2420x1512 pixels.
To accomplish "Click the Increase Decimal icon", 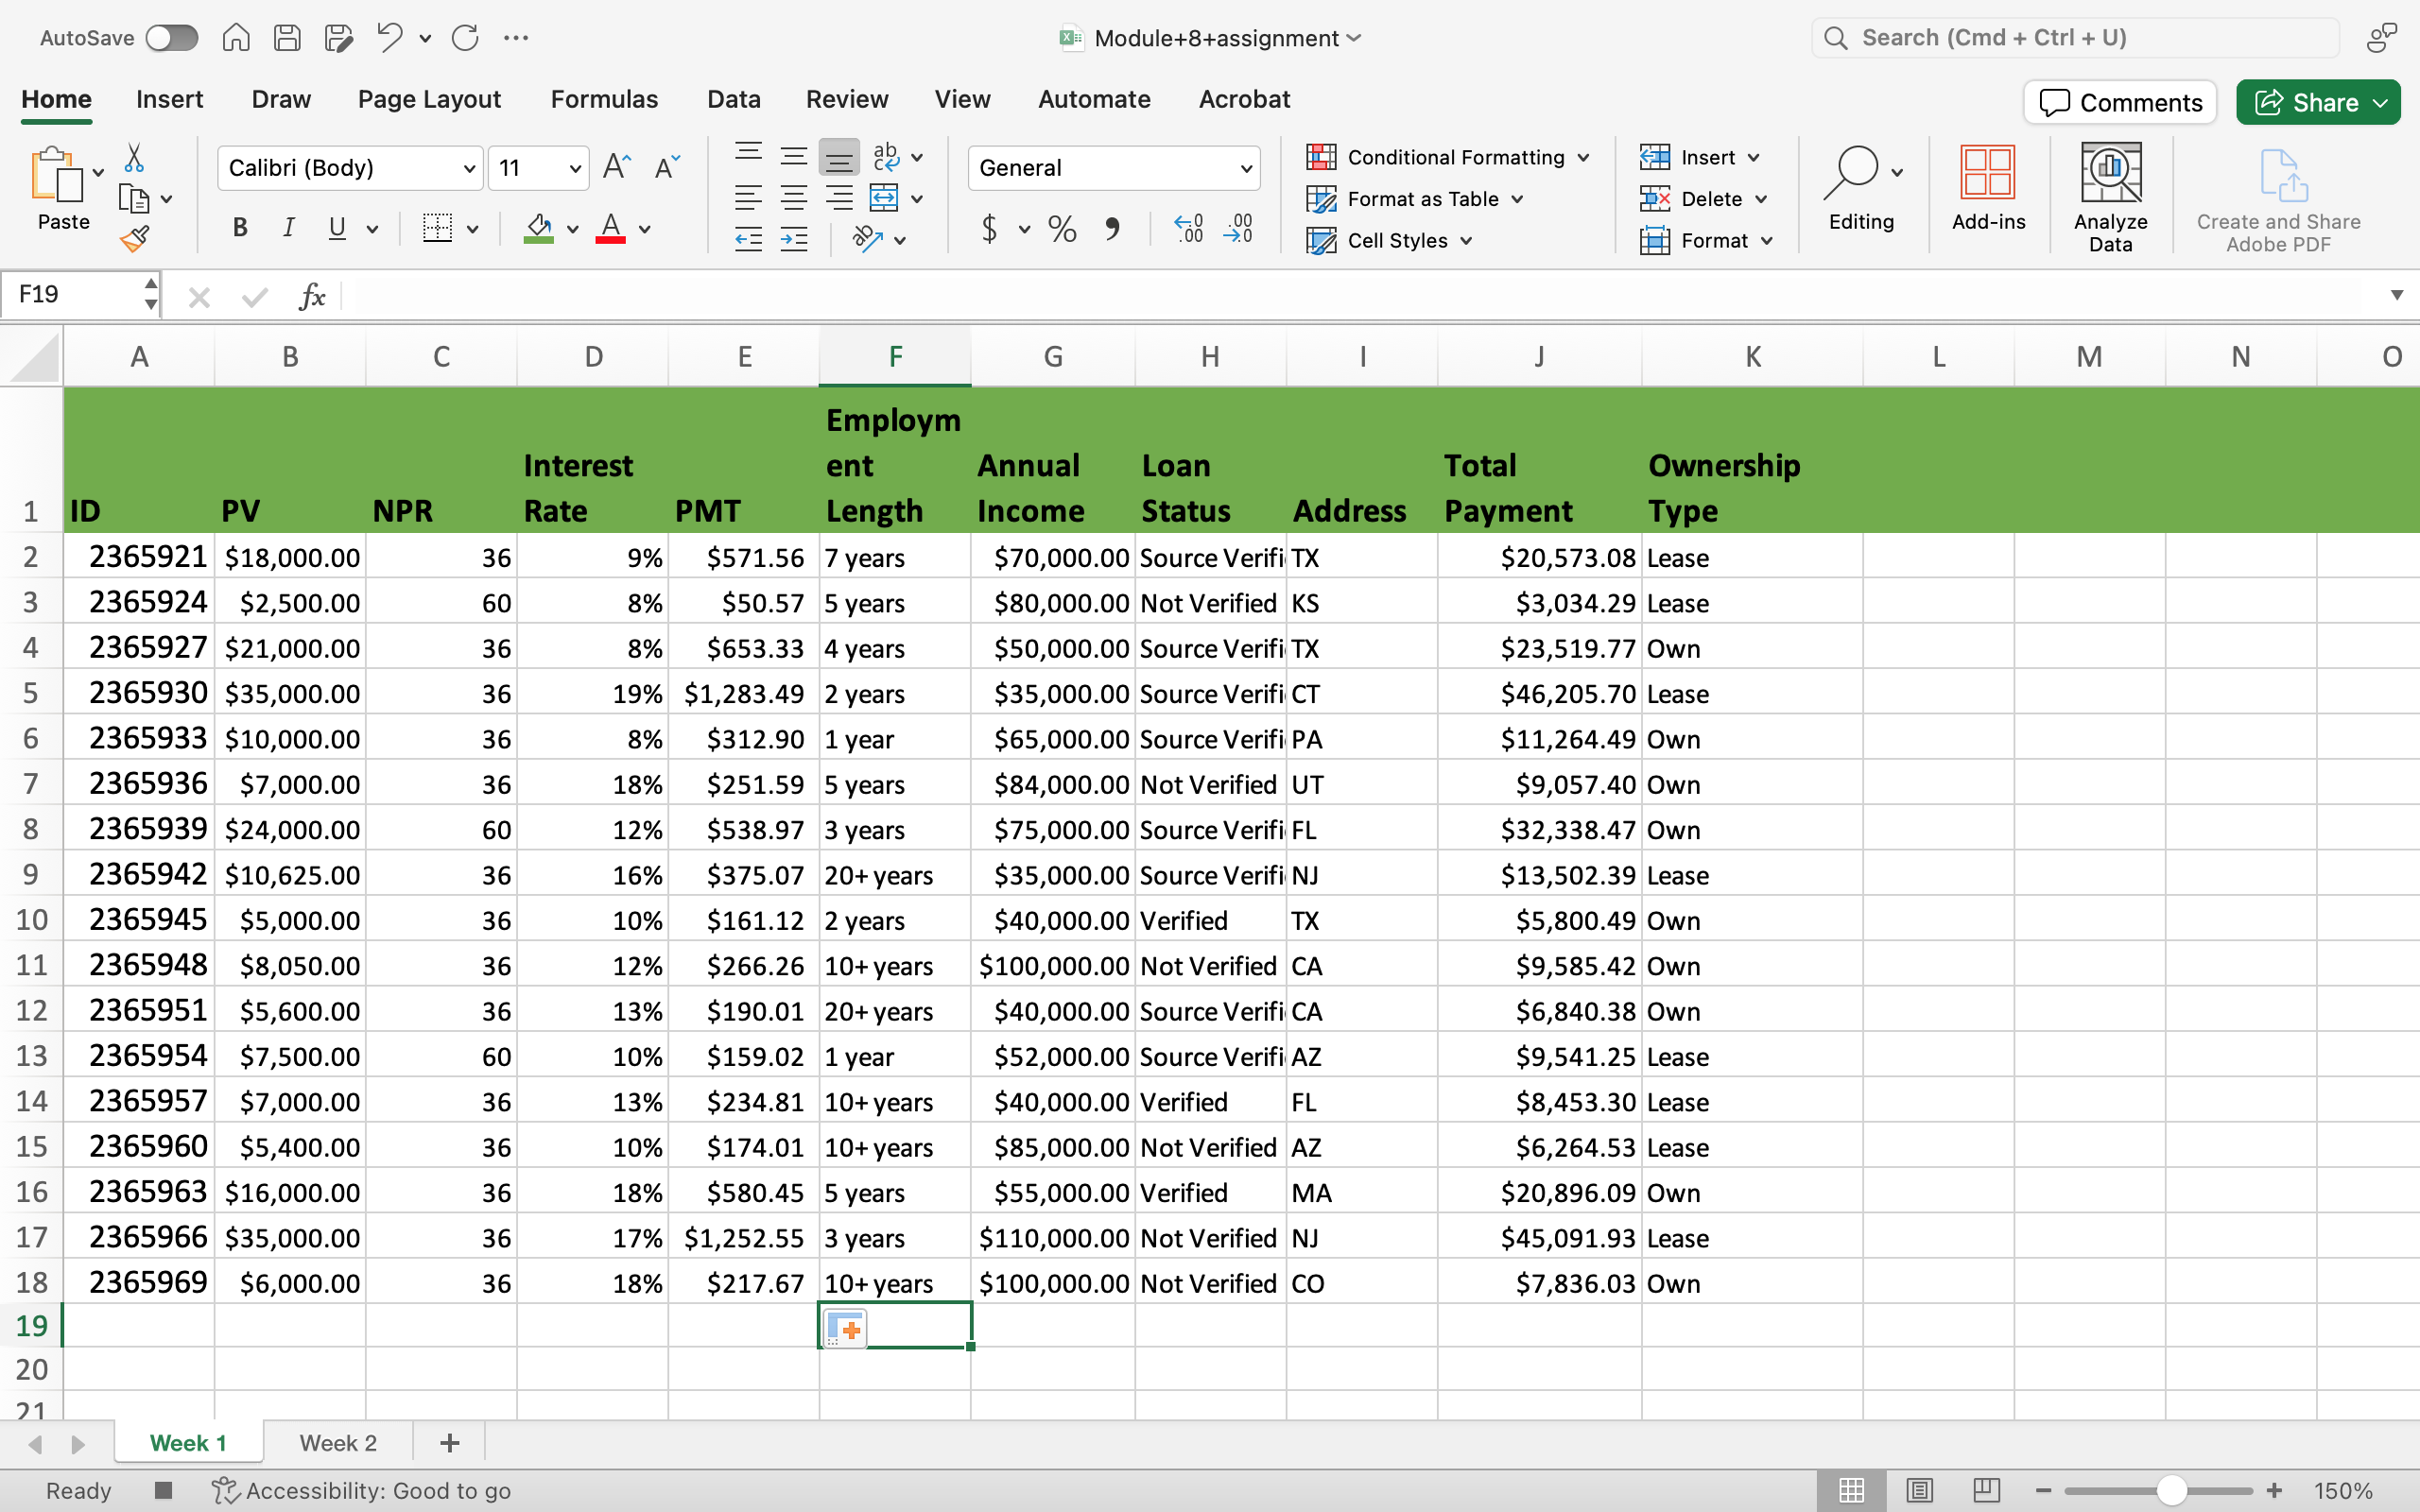I will click(1188, 229).
